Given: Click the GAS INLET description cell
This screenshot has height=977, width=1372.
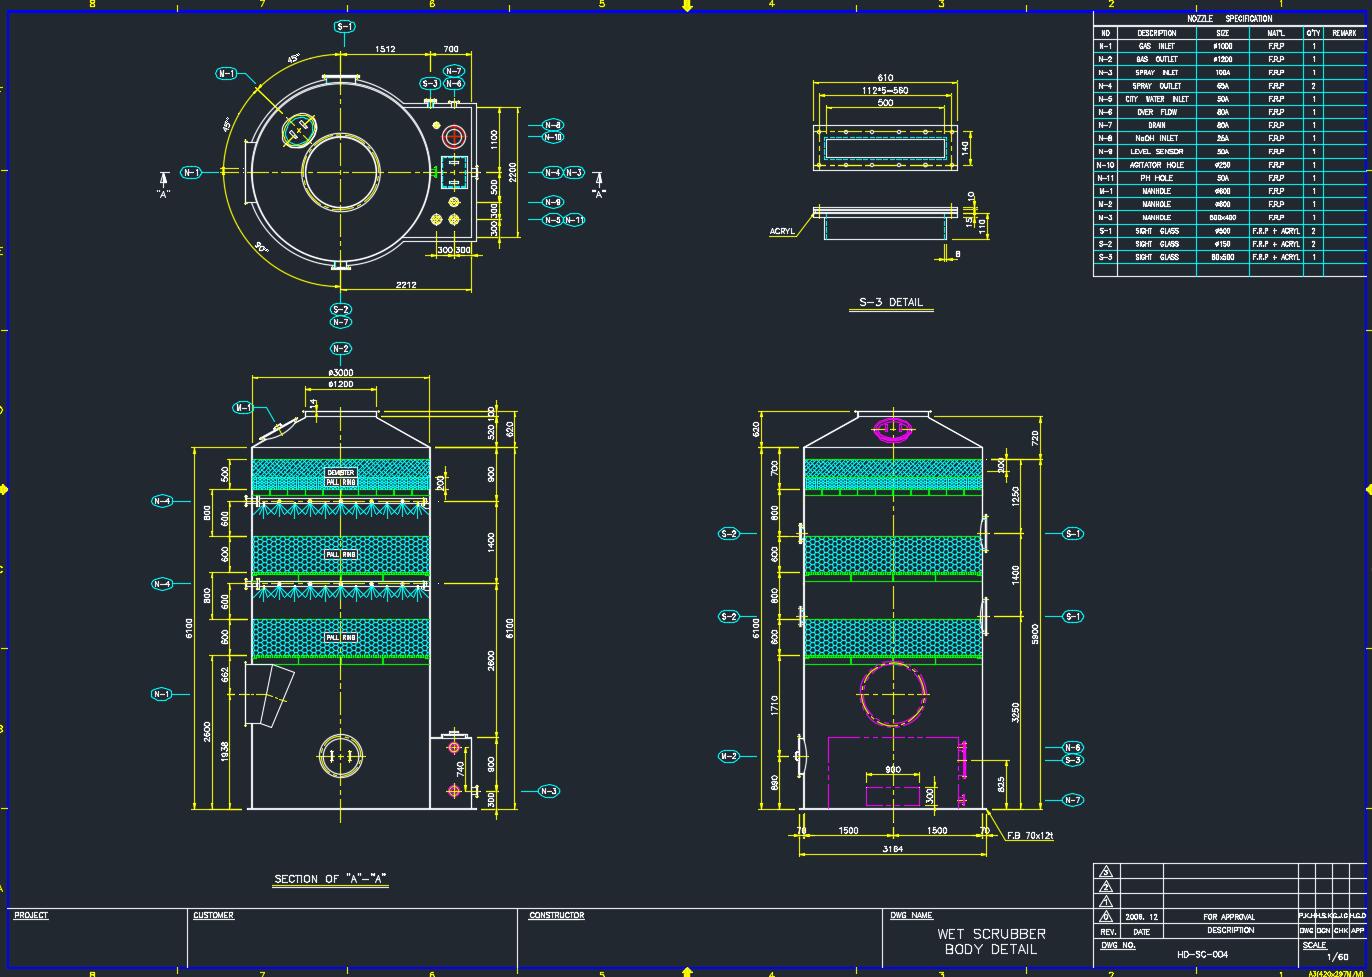Looking at the screenshot, I should (x=1156, y=46).
